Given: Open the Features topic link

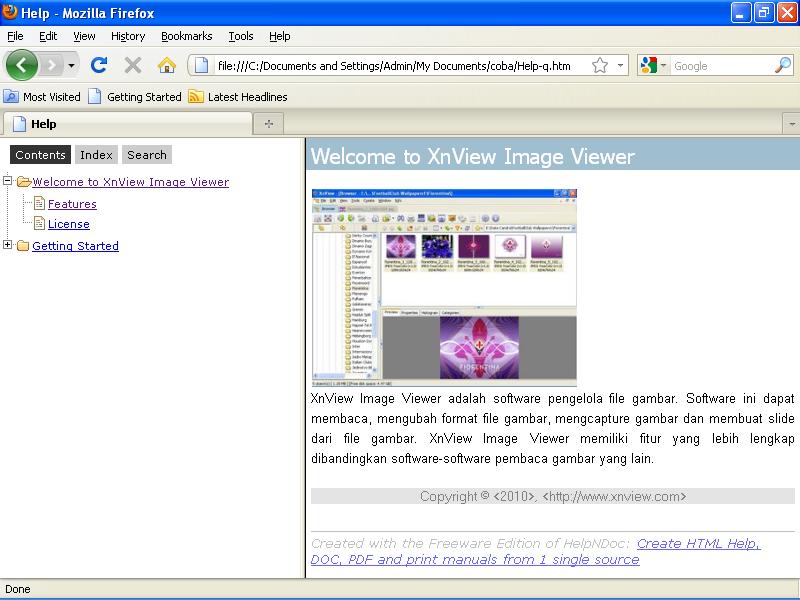Looking at the screenshot, I should point(72,204).
